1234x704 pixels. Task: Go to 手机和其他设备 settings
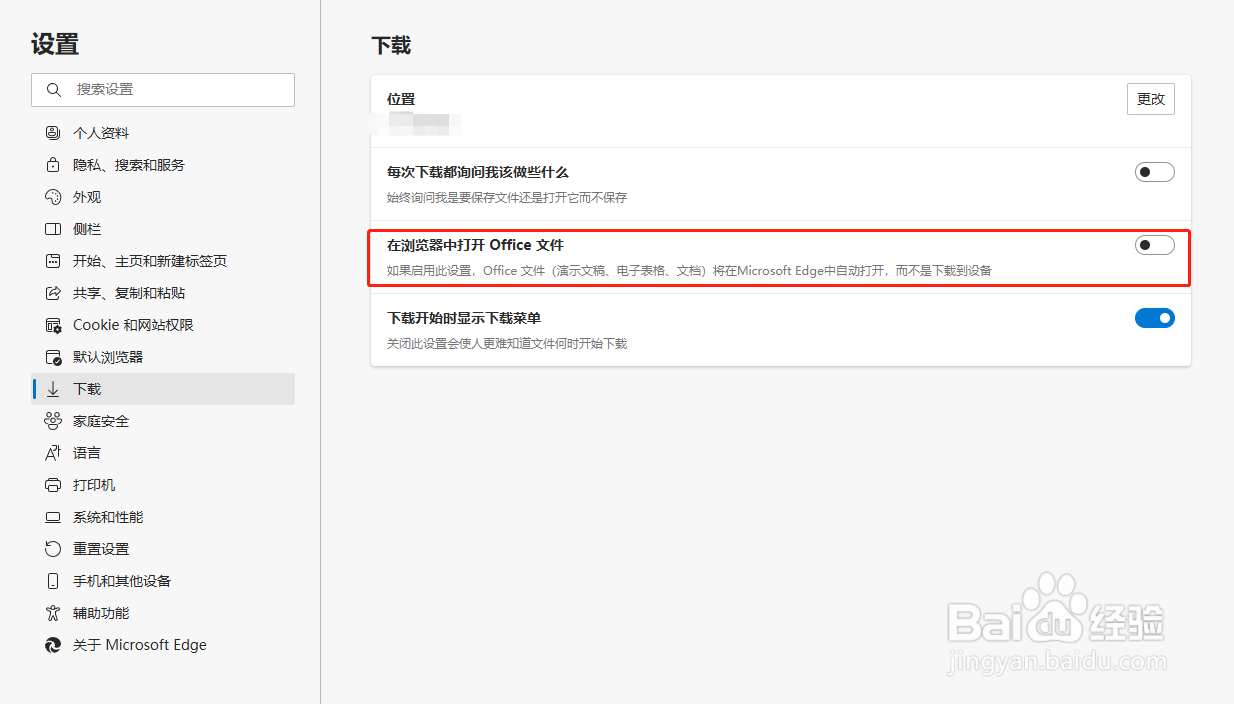tap(163, 581)
